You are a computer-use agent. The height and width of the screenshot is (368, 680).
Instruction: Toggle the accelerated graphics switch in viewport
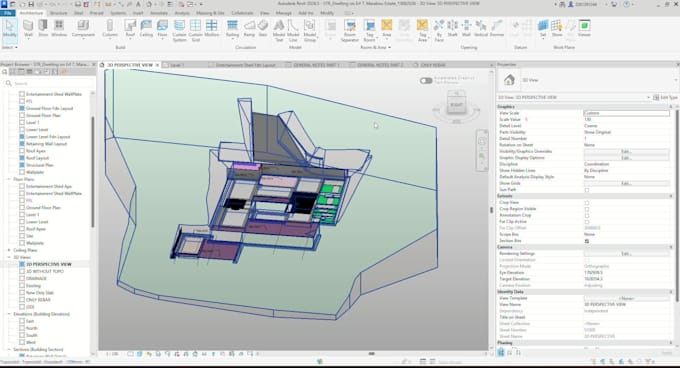pyautogui.click(x=426, y=81)
